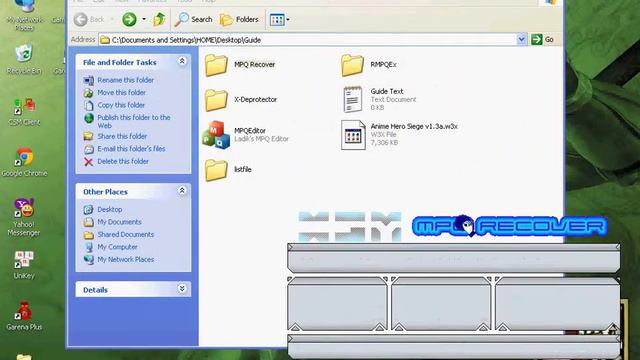The height and width of the screenshot is (360, 640).
Task: Open My Computer link in Other Places
Action: click(x=117, y=247)
